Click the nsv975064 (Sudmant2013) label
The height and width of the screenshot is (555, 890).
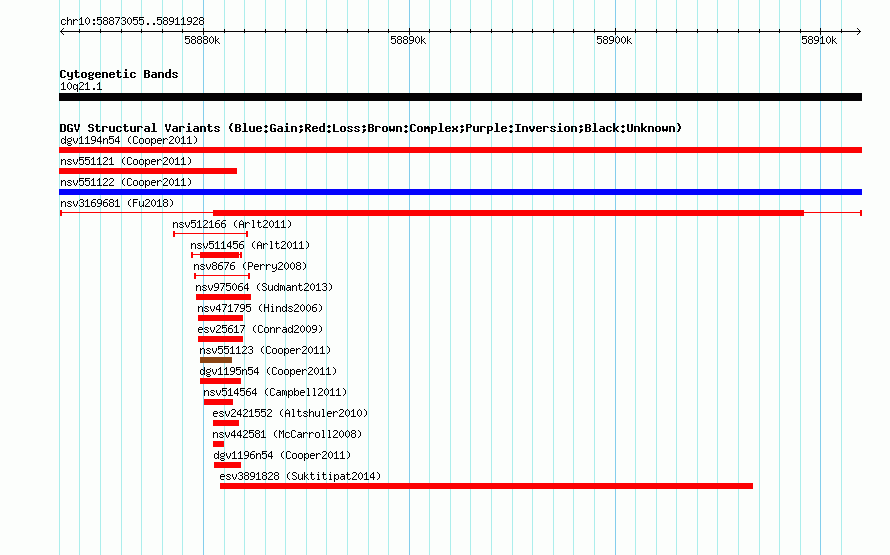264,287
